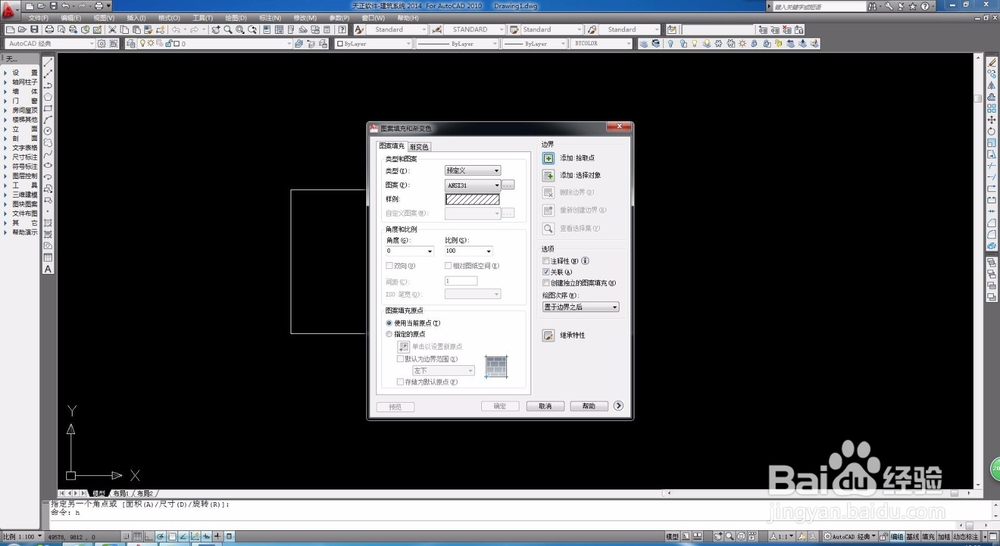
Task: Select the Ellipse draw tool
Action: (48, 165)
